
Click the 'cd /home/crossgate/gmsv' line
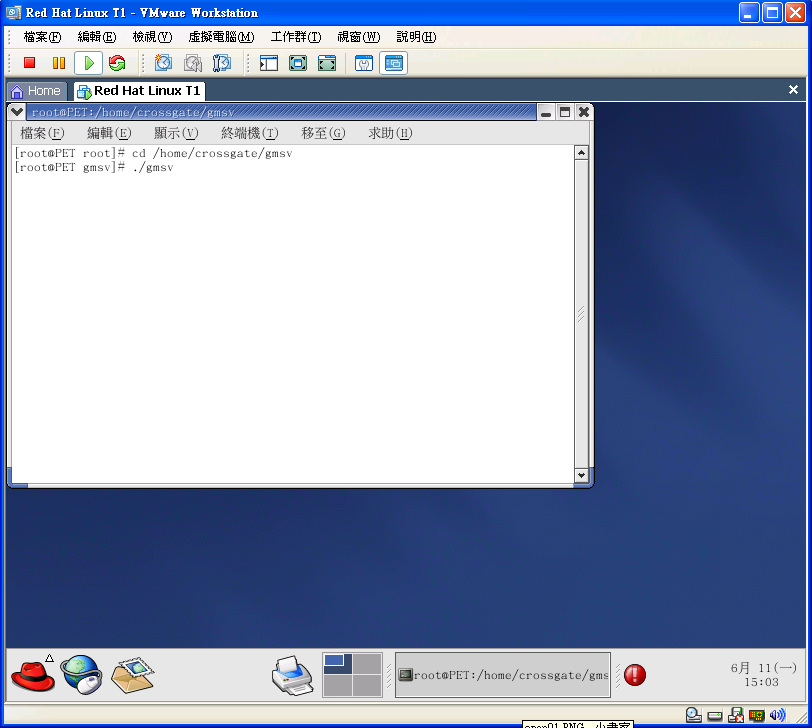(212, 153)
